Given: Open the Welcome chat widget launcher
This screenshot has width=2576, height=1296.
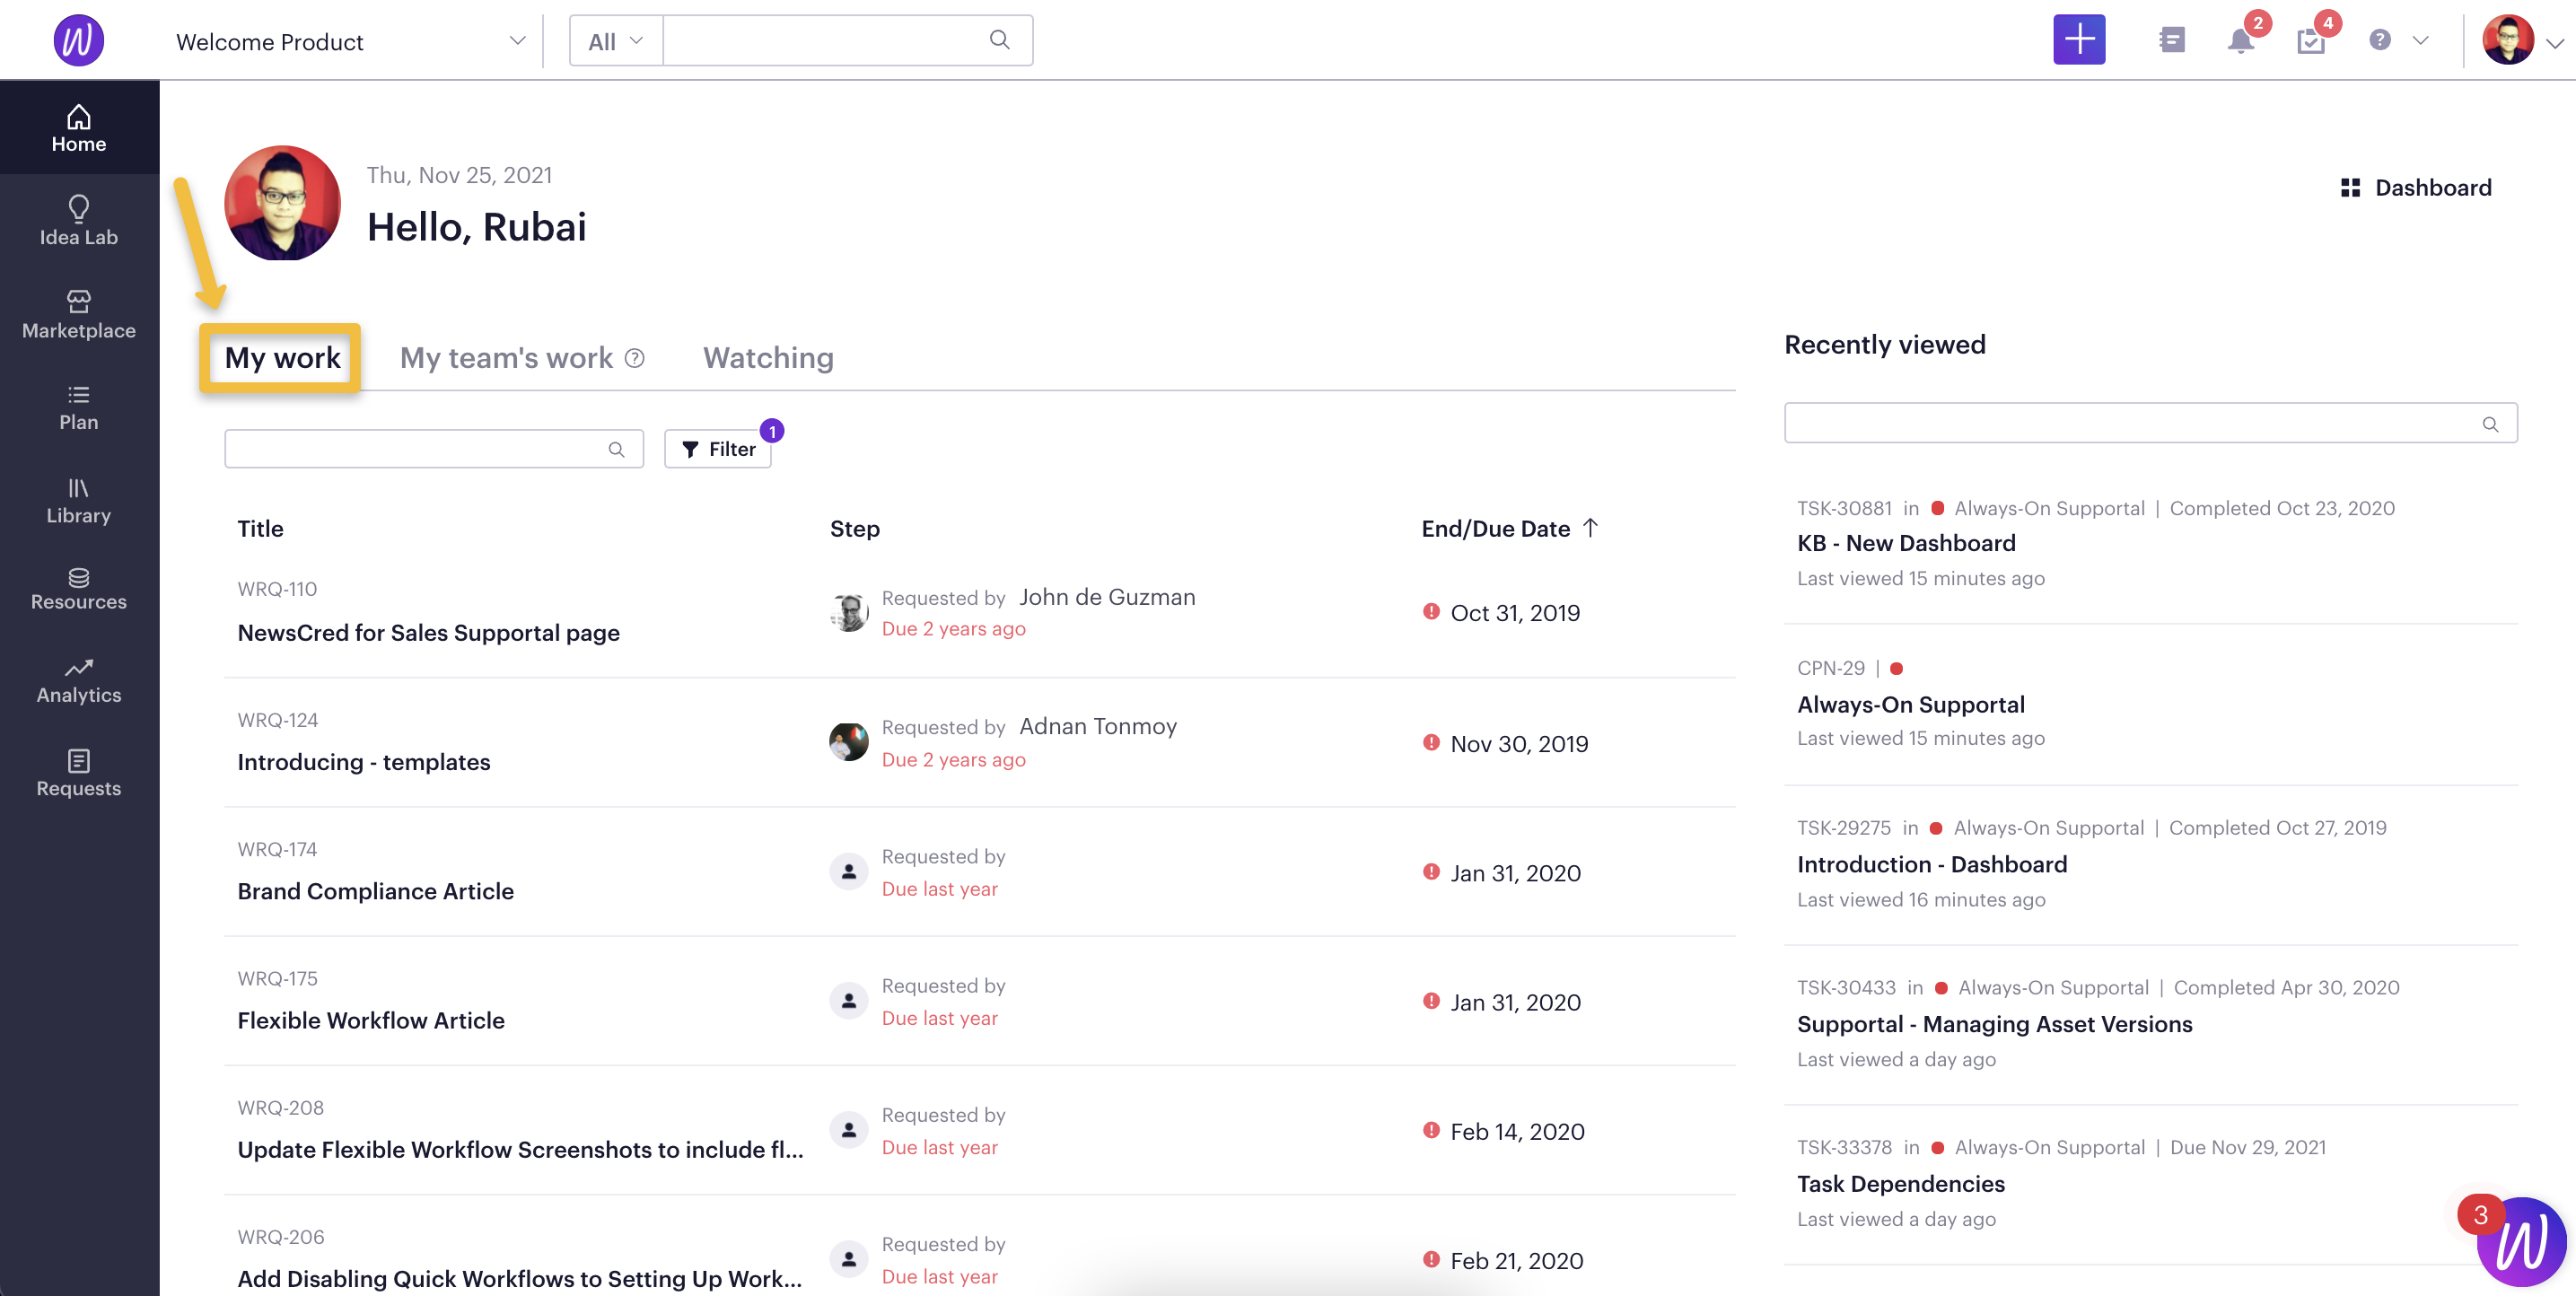Looking at the screenshot, I should tap(2520, 1242).
